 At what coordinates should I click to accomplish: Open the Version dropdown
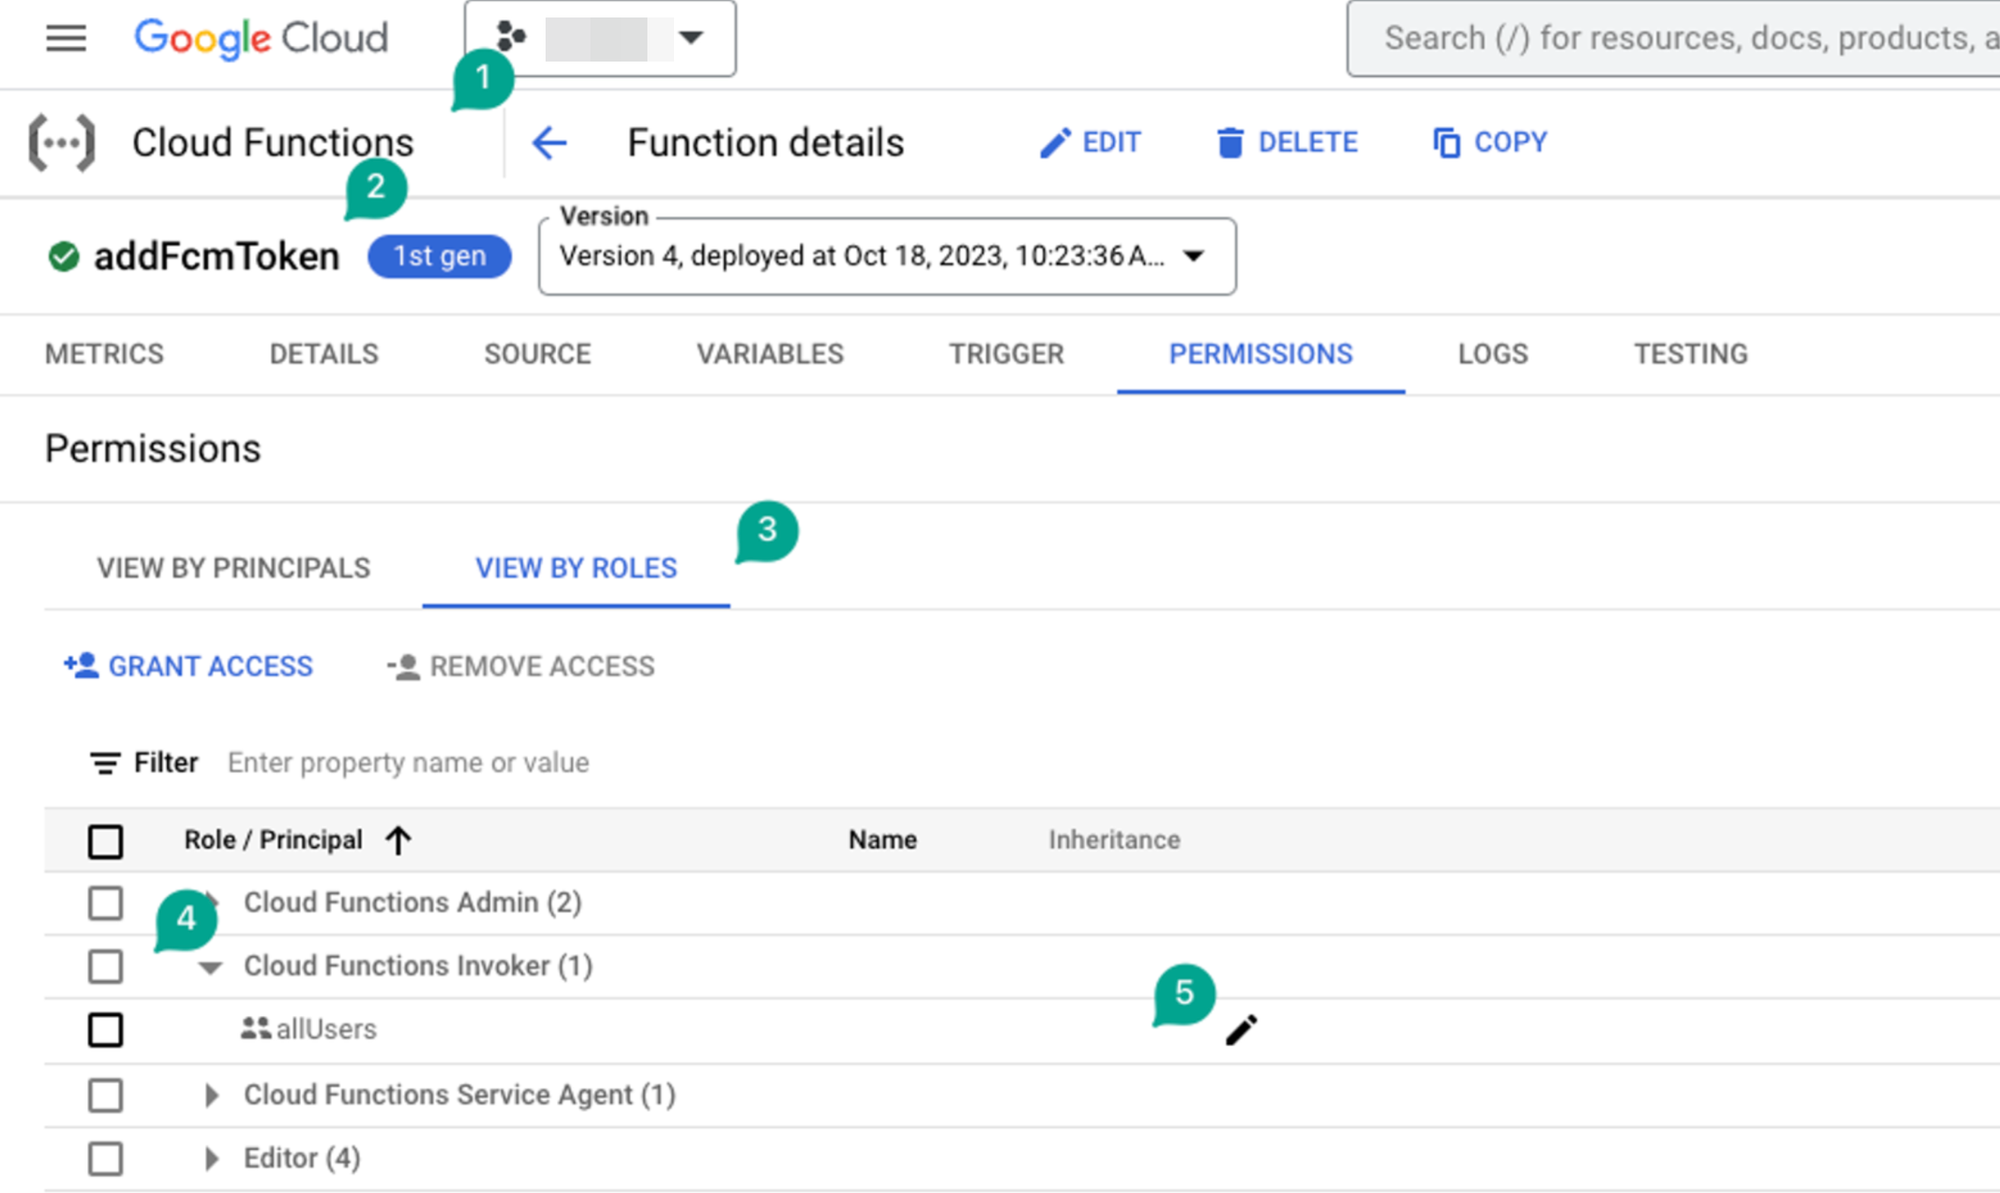pos(887,257)
